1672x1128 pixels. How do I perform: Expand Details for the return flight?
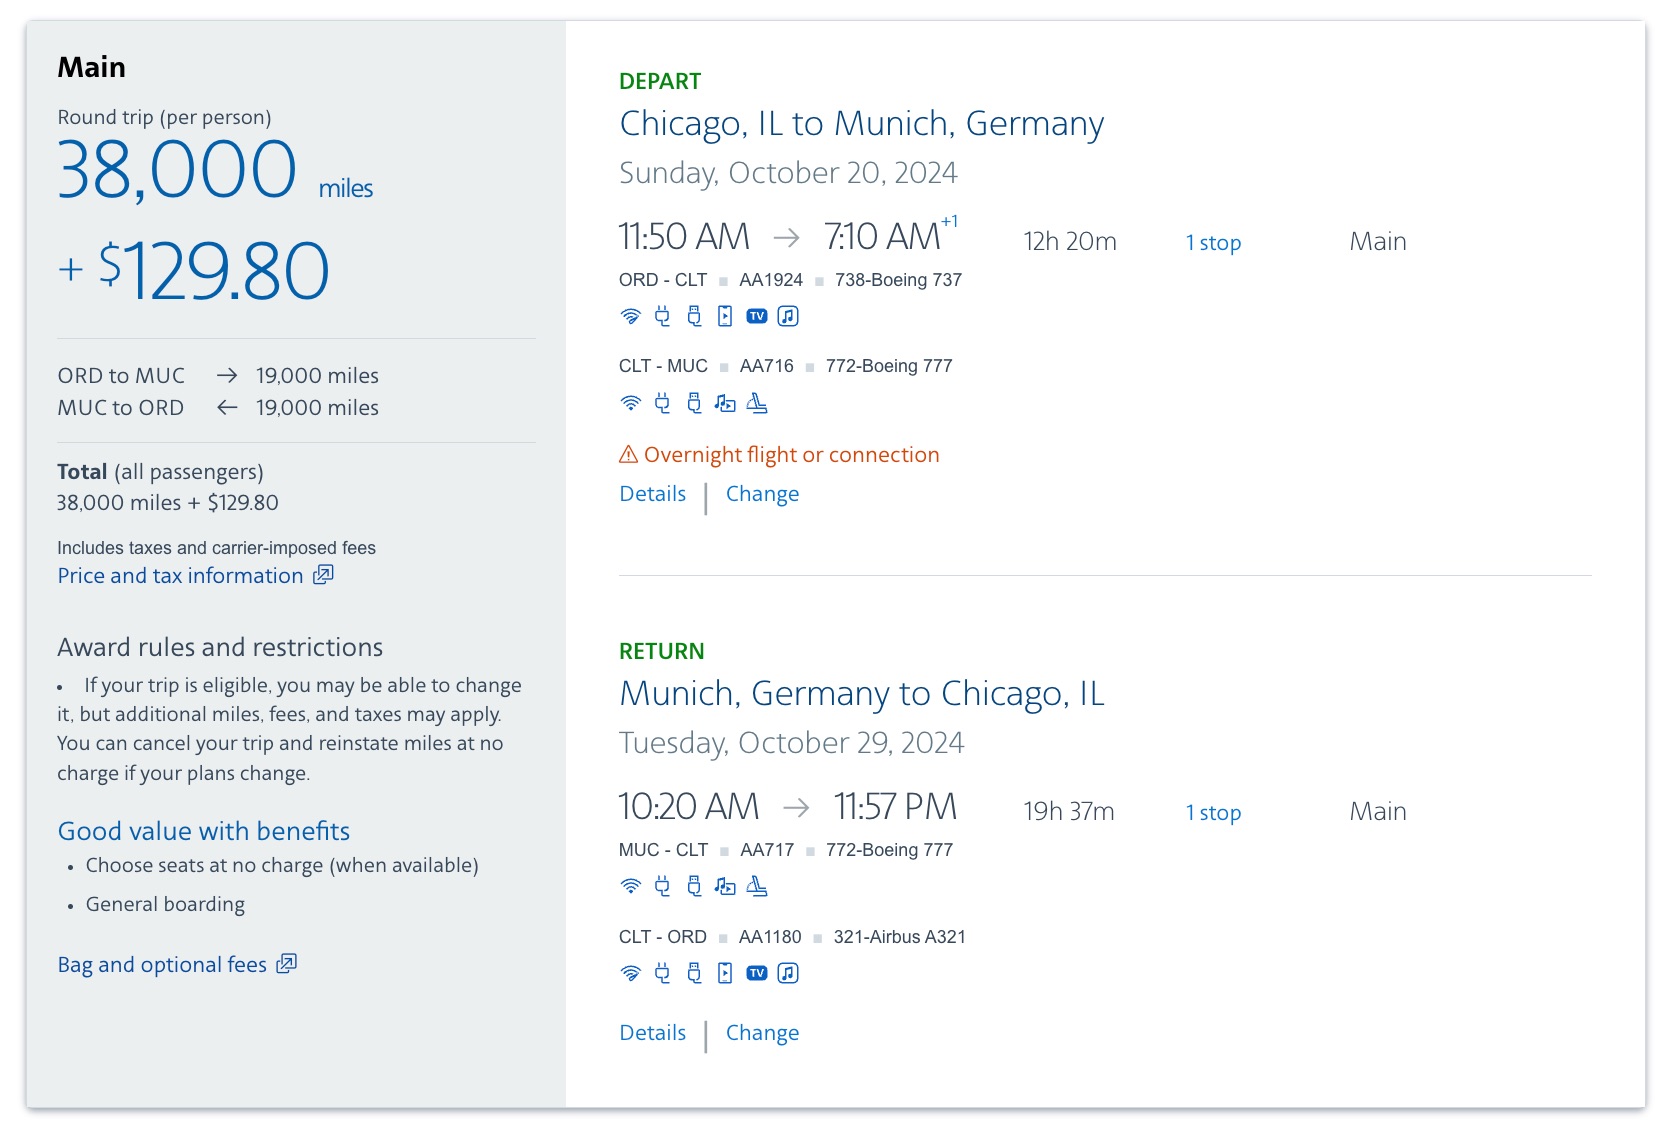(652, 1032)
